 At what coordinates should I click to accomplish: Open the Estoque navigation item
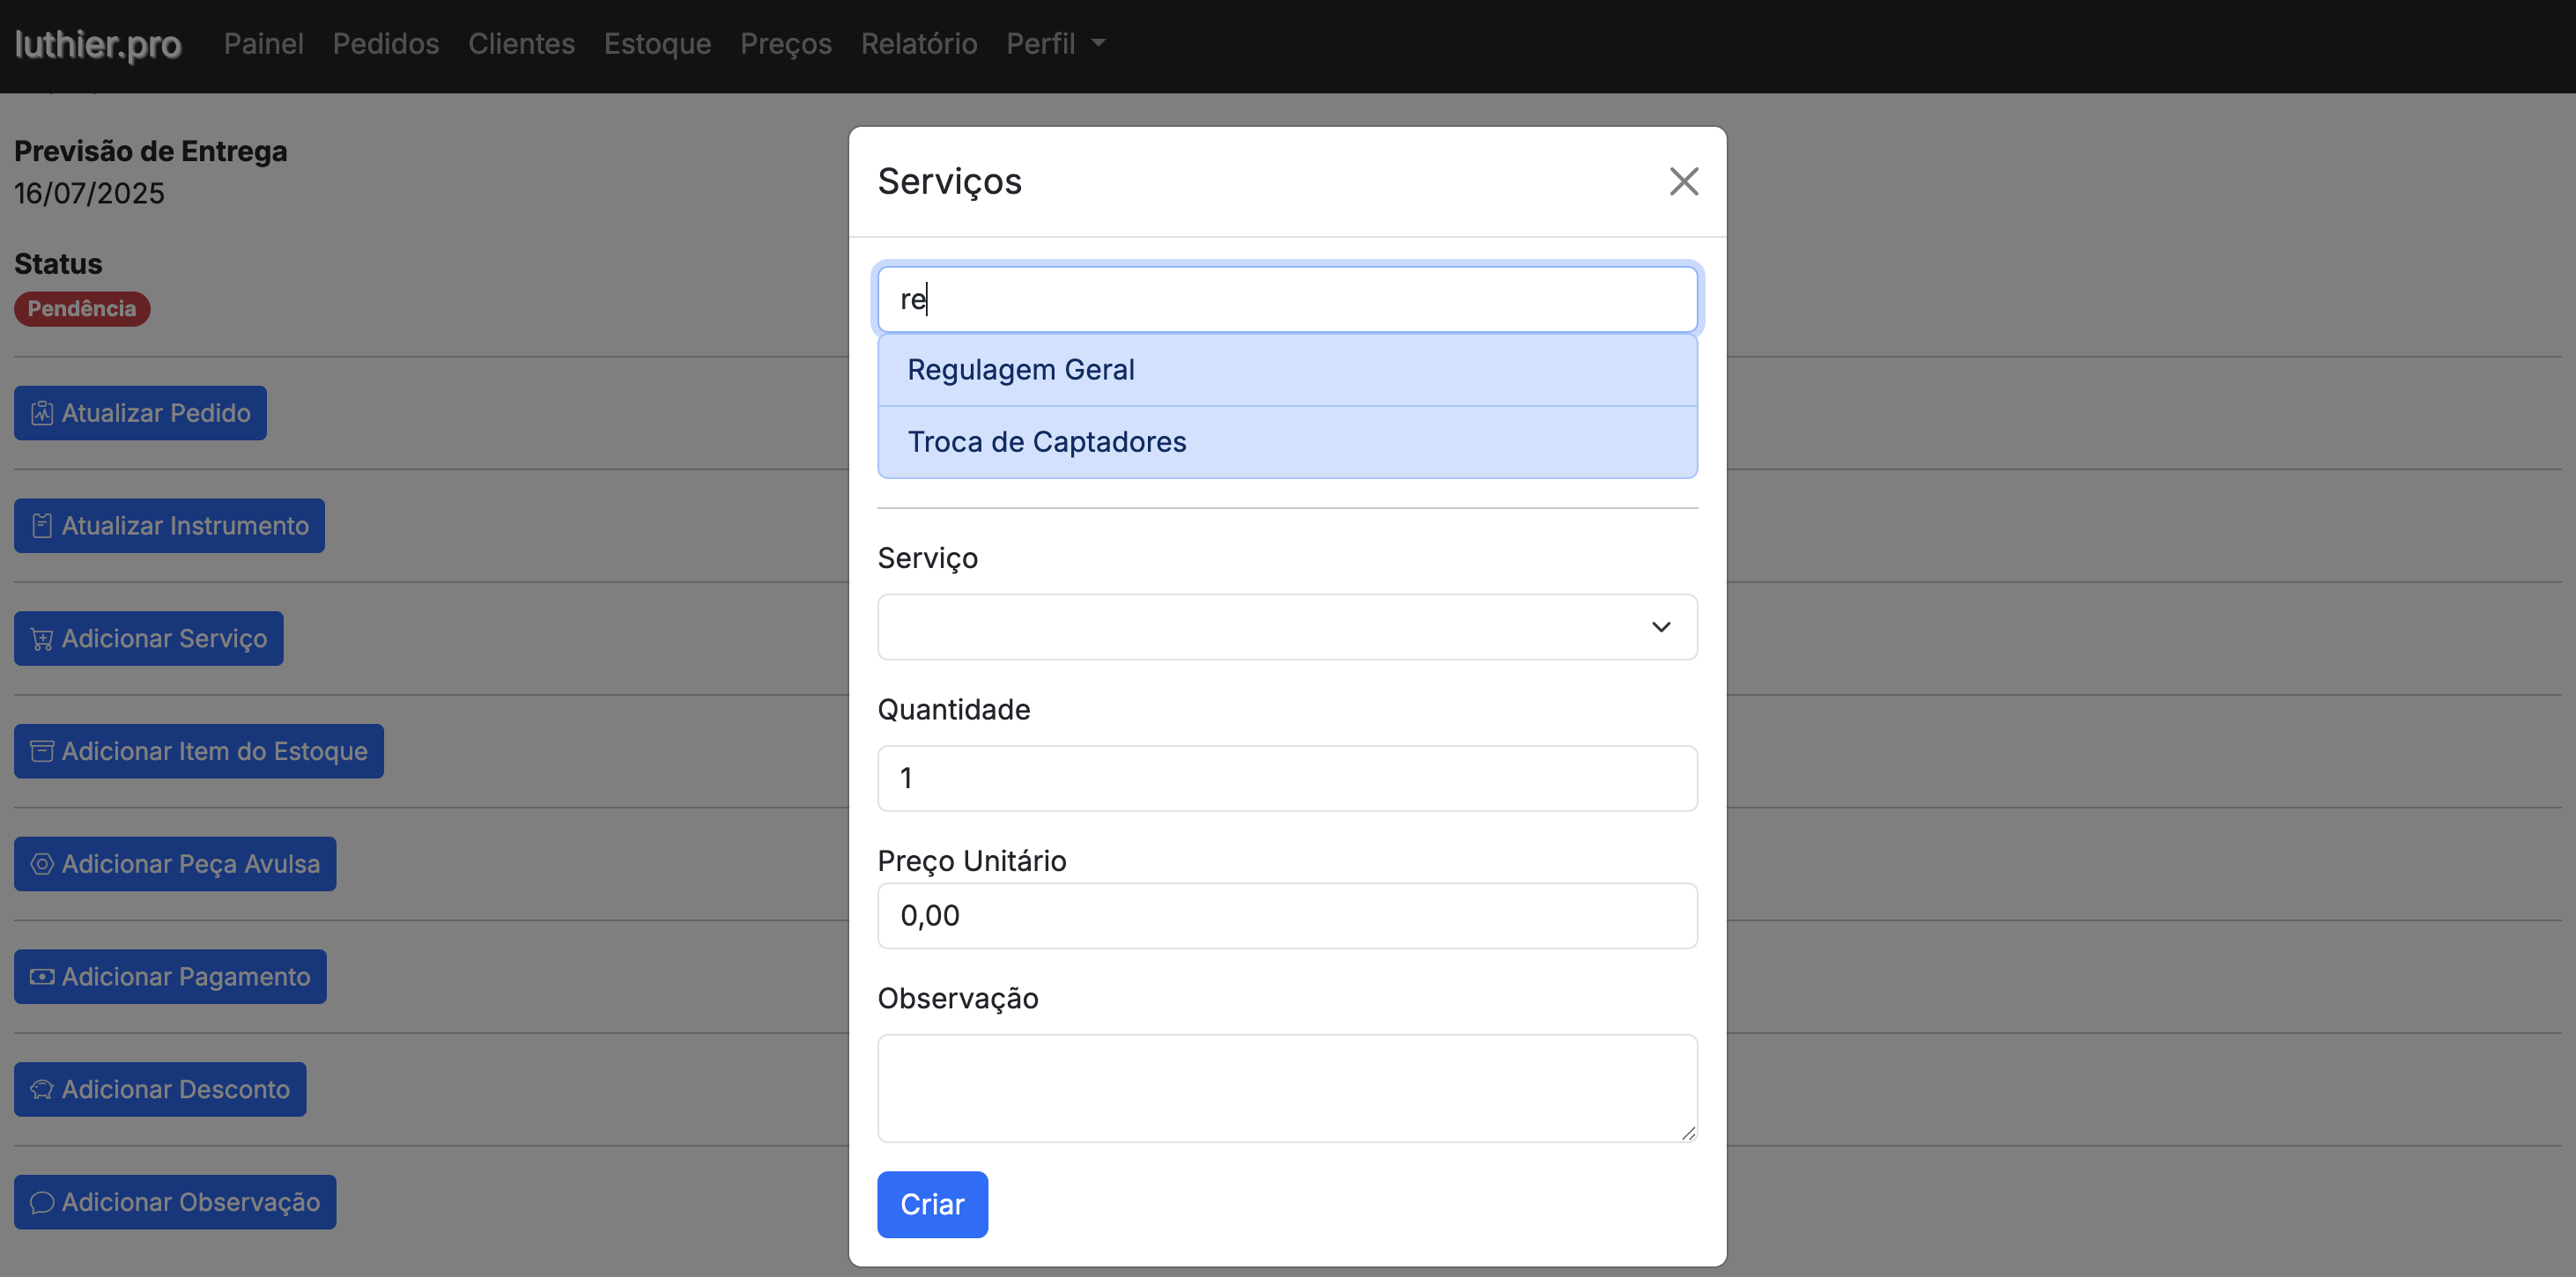[x=657, y=44]
